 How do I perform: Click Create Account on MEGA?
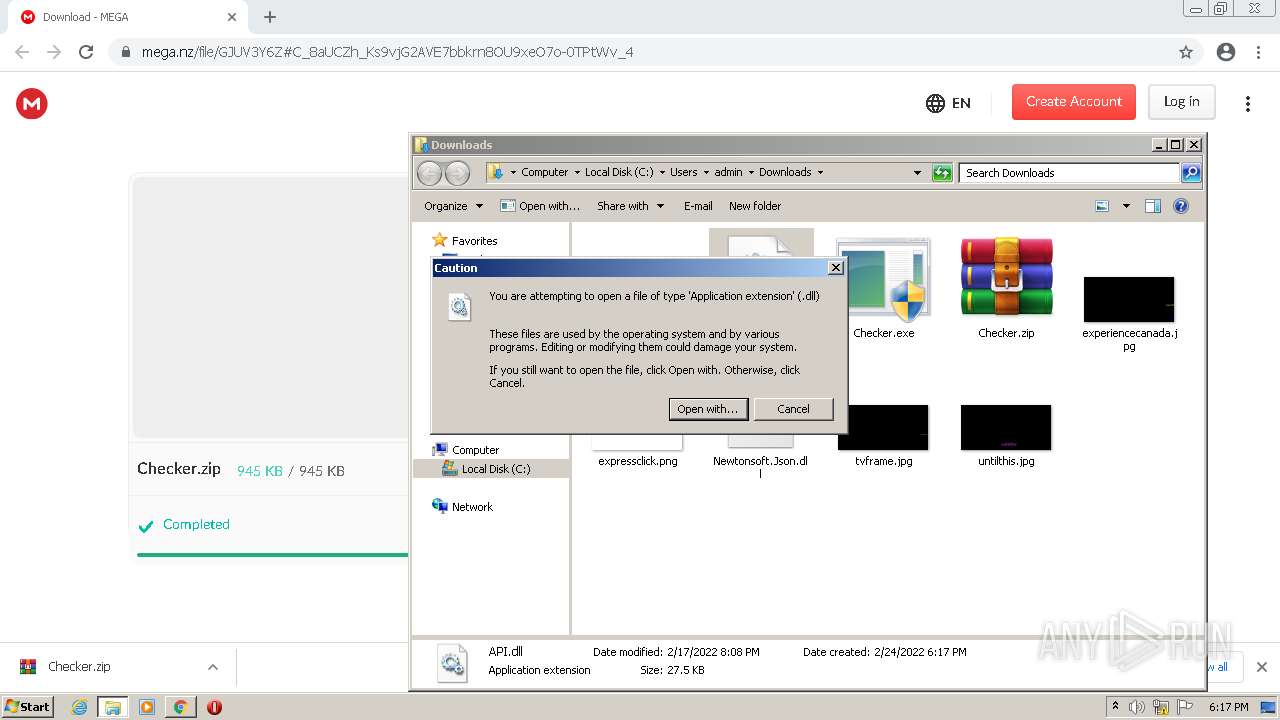click(x=1074, y=102)
